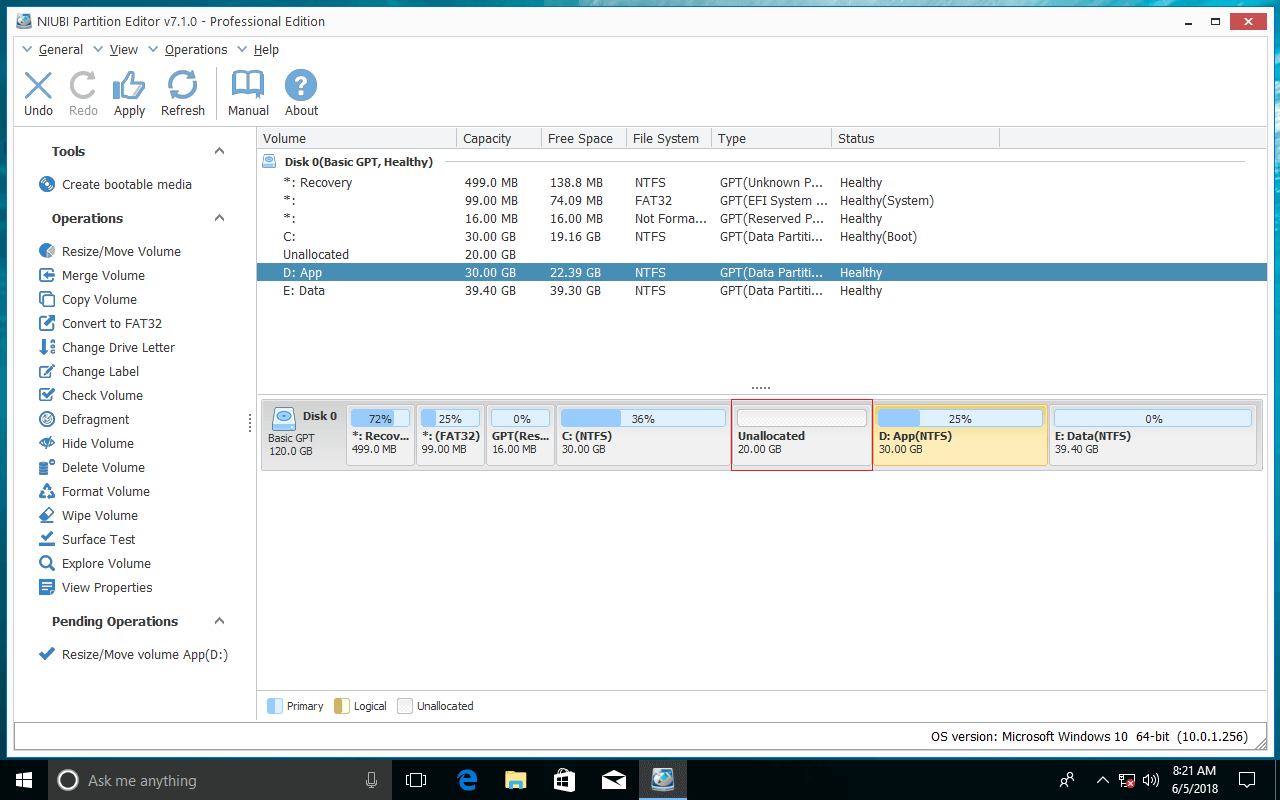Choose Change Drive Letter operation
This screenshot has height=800, width=1280.
(106, 347)
